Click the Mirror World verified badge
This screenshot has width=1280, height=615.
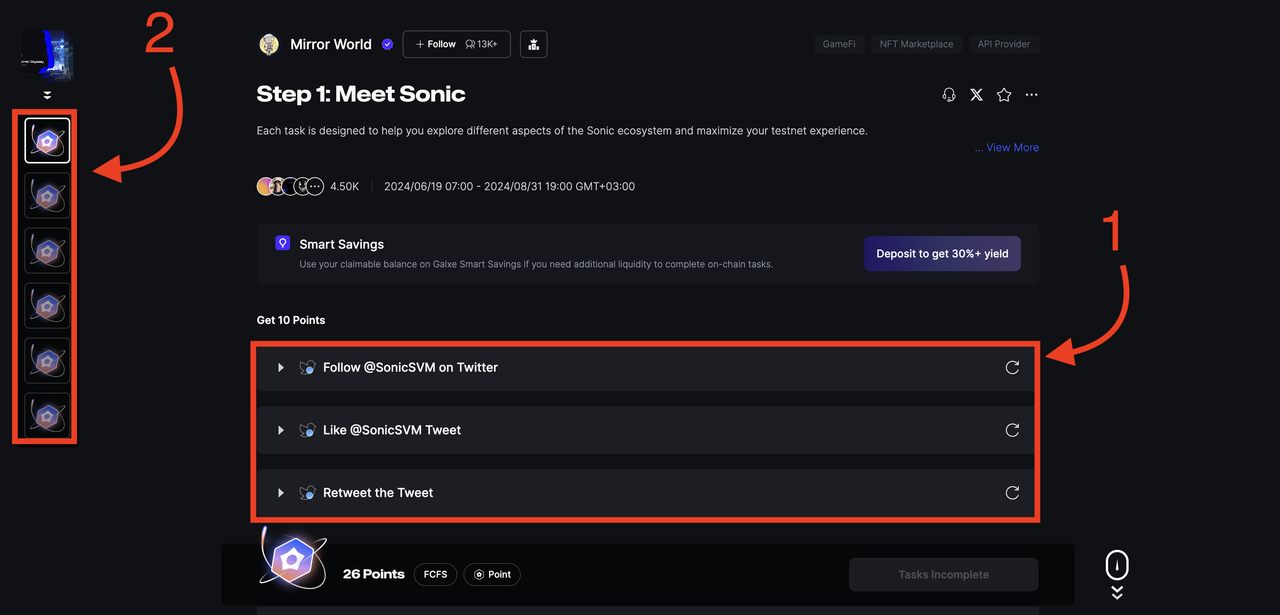tap(387, 44)
